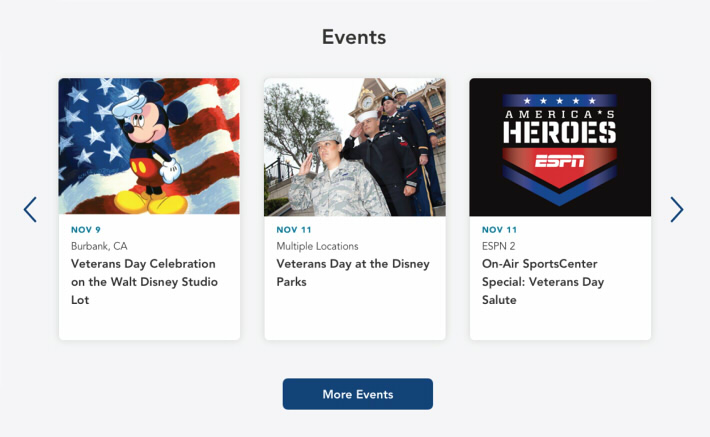The image size is (710, 437).
Task: Select the NOV 9 date label
Action: (x=86, y=230)
